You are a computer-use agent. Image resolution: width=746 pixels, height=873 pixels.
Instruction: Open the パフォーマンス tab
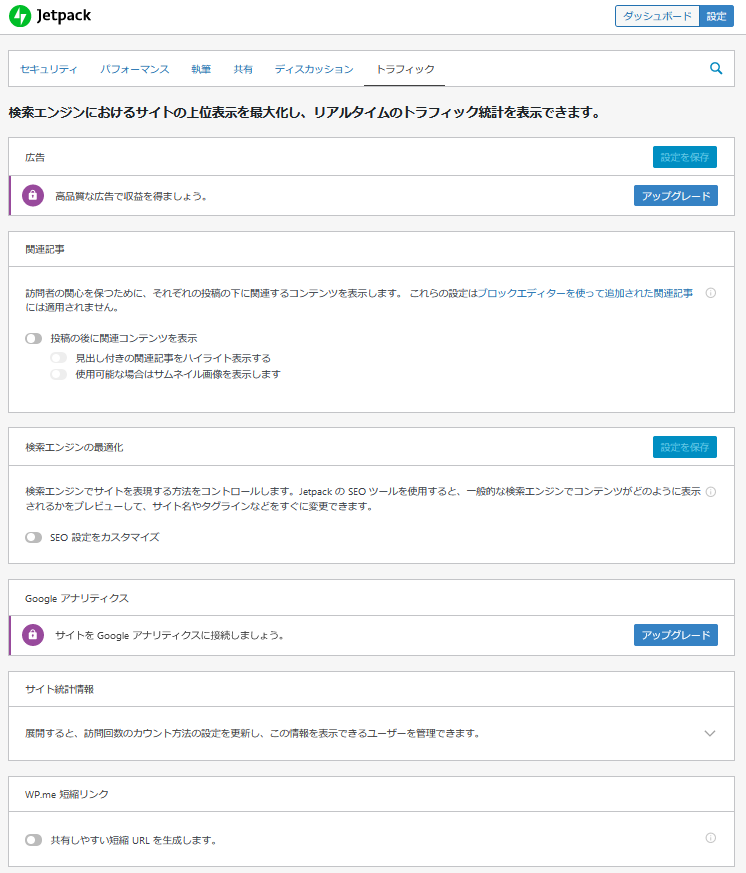134,69
